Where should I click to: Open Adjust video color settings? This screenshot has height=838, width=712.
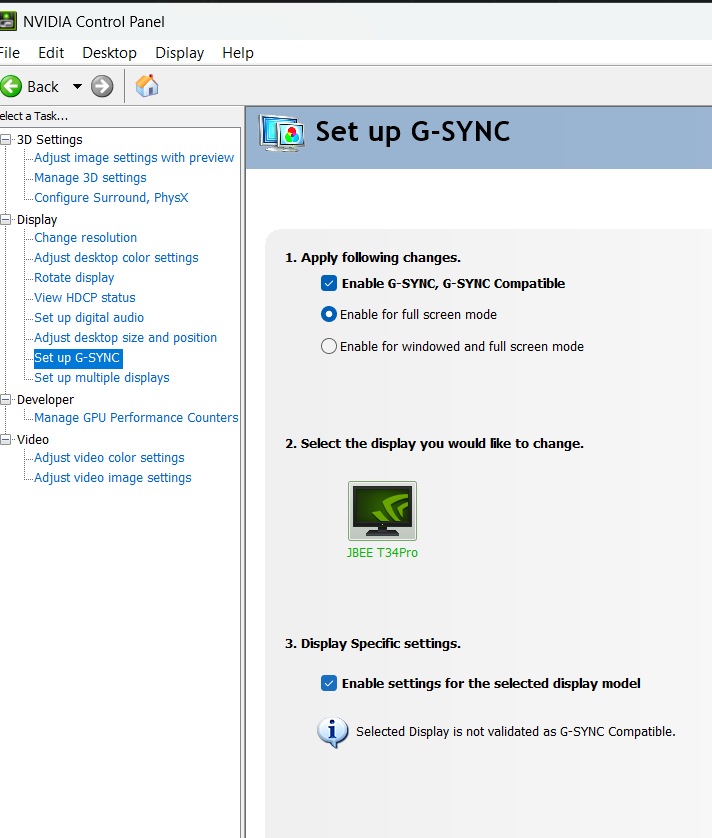[x=109, y=458]
